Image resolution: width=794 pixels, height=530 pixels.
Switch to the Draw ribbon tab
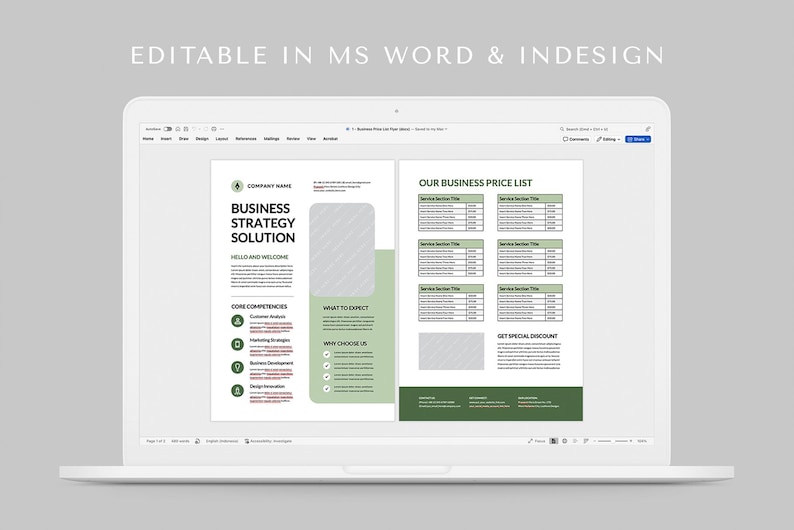click(184, 139)
